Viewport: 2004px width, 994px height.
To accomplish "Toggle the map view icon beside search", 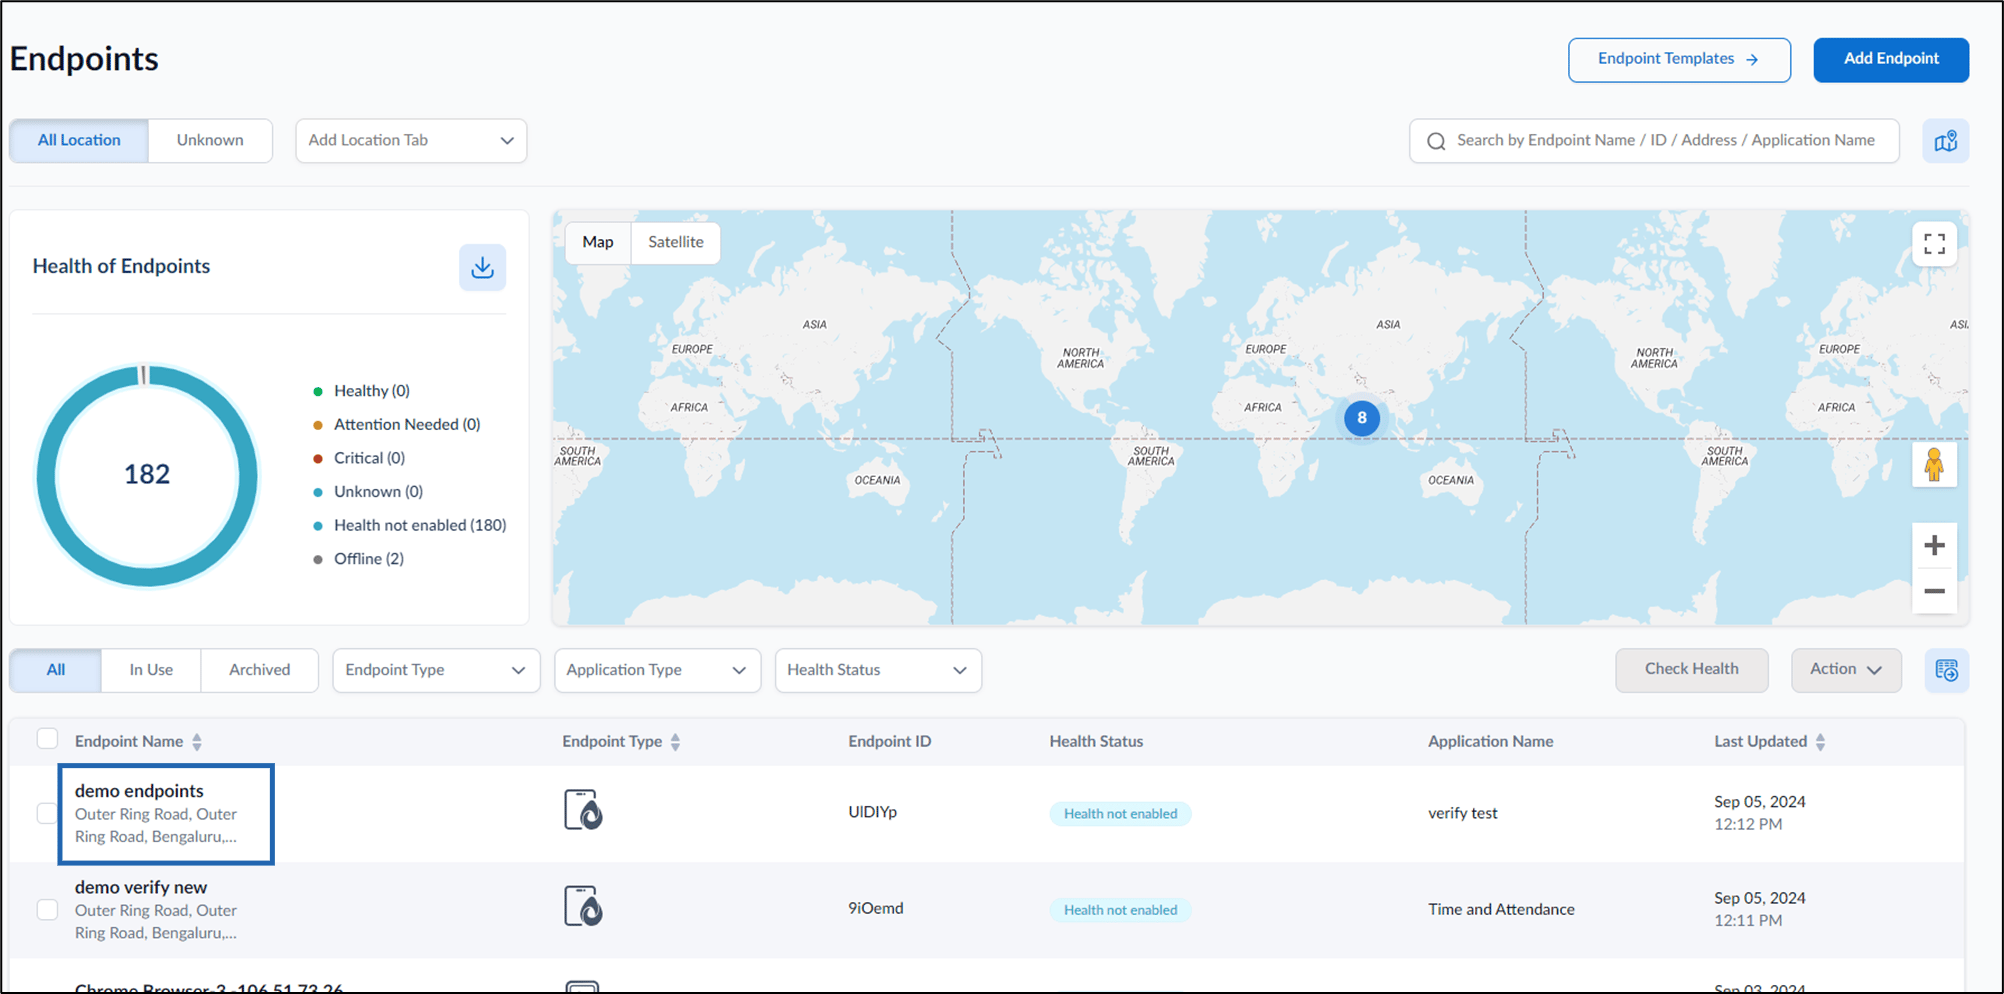I will (1945, 141).
